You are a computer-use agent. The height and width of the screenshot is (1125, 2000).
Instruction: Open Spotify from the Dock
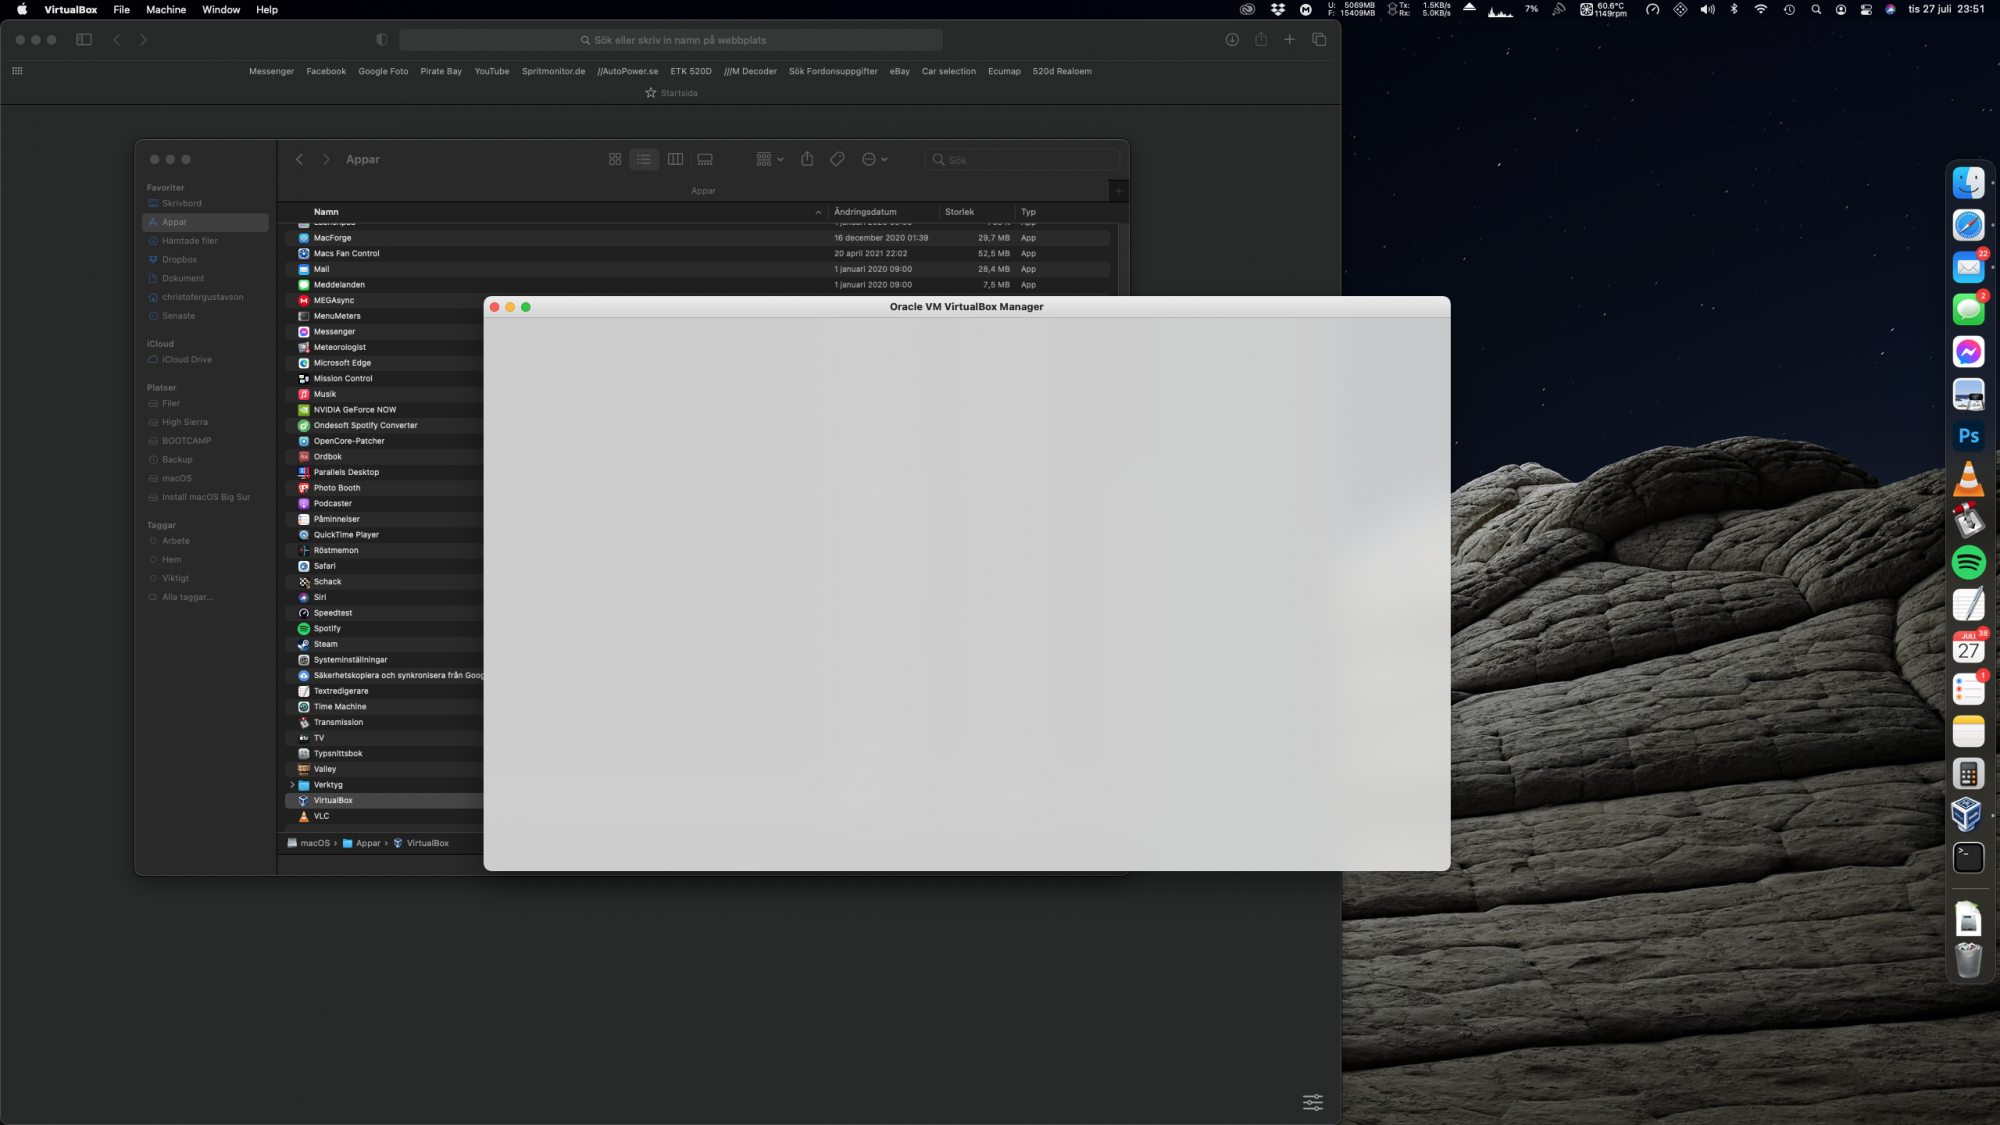[1967, 563]
